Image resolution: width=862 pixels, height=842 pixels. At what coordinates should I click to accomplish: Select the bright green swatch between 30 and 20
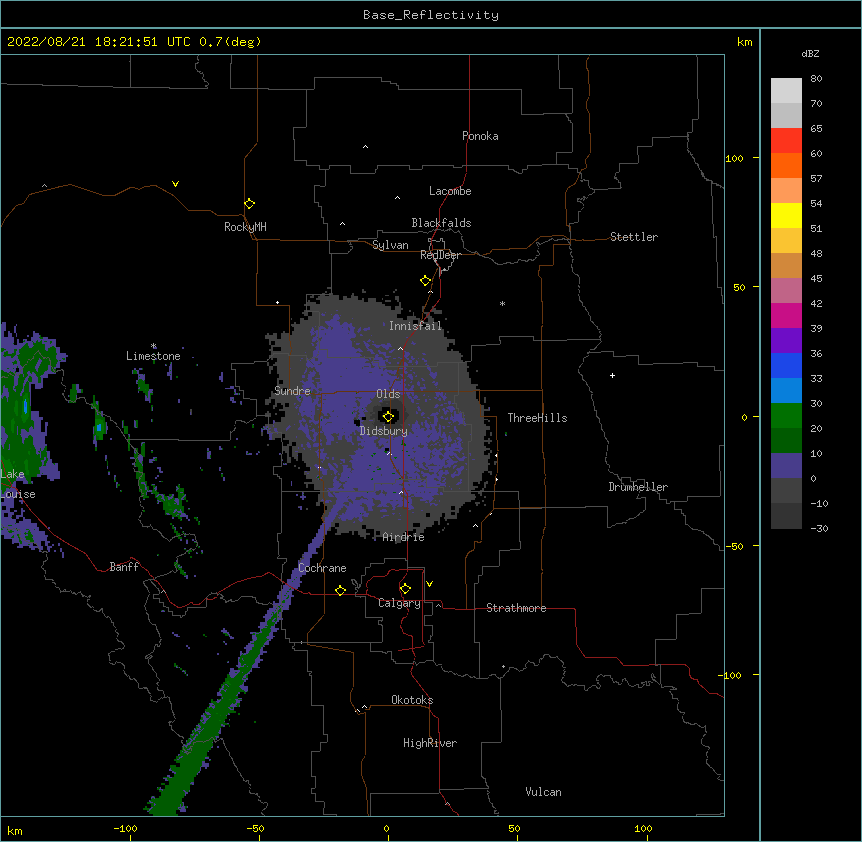click(786, 416)
